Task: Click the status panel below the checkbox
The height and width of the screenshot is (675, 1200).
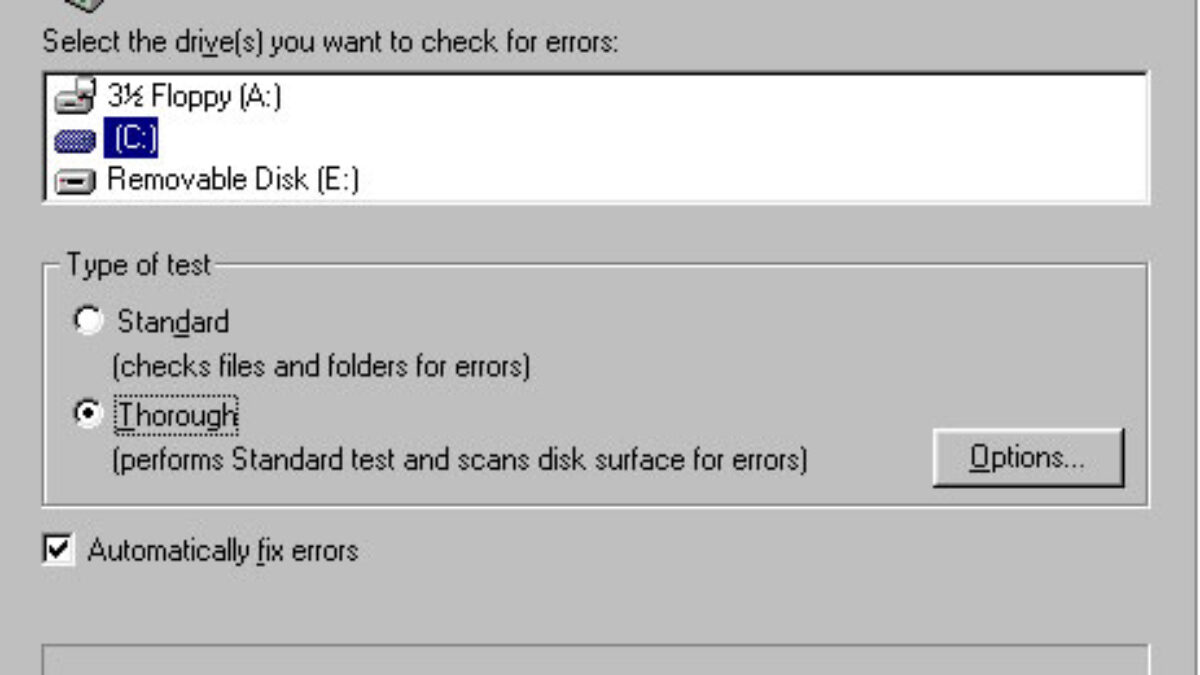Action: (595, 660)
